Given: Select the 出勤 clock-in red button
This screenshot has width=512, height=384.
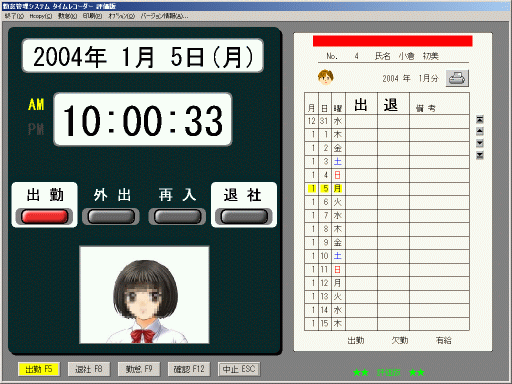Looking at the screenshot, I should [45, 217].
